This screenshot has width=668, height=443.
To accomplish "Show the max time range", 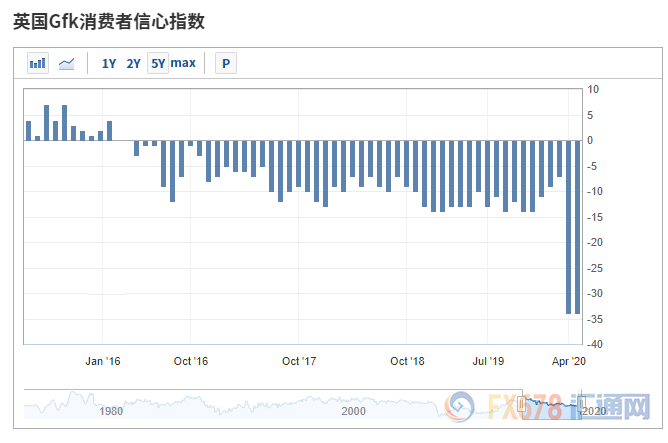I will [x=183, y=64].
